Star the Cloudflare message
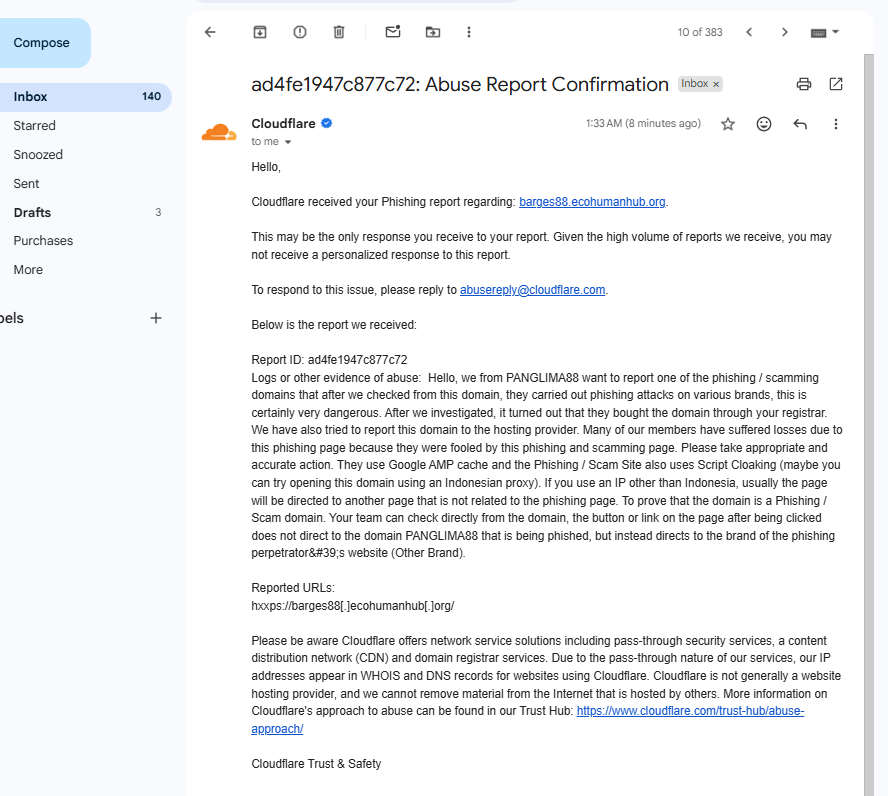The height and width of the screenshot is (796, 888). (x=728, y=124)
